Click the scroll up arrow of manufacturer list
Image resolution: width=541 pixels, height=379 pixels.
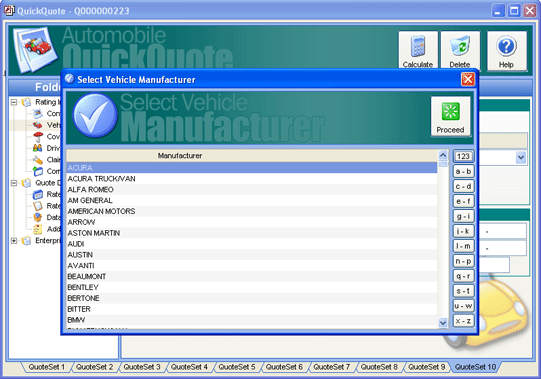pos(443,155)
